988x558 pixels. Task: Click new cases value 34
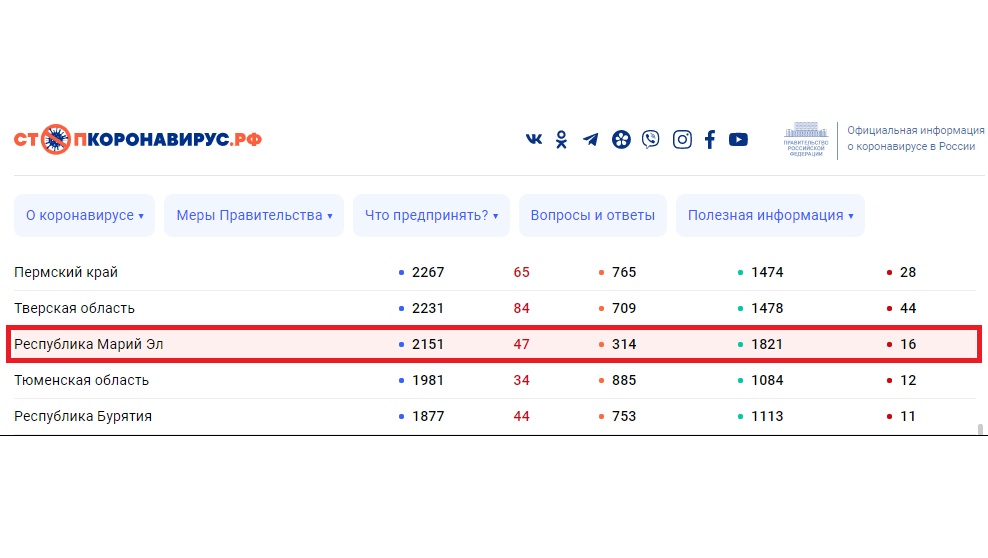click(521, 380)
